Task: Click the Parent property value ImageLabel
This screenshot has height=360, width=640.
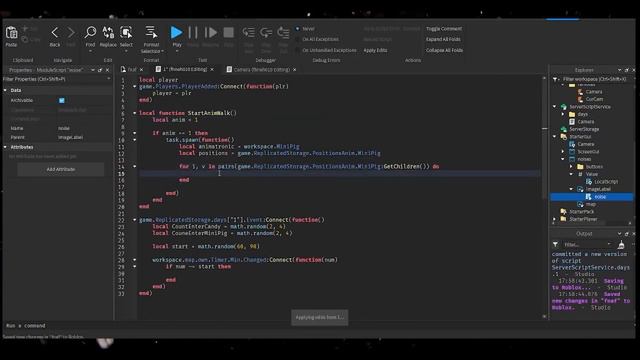Action: click(70, 138)
